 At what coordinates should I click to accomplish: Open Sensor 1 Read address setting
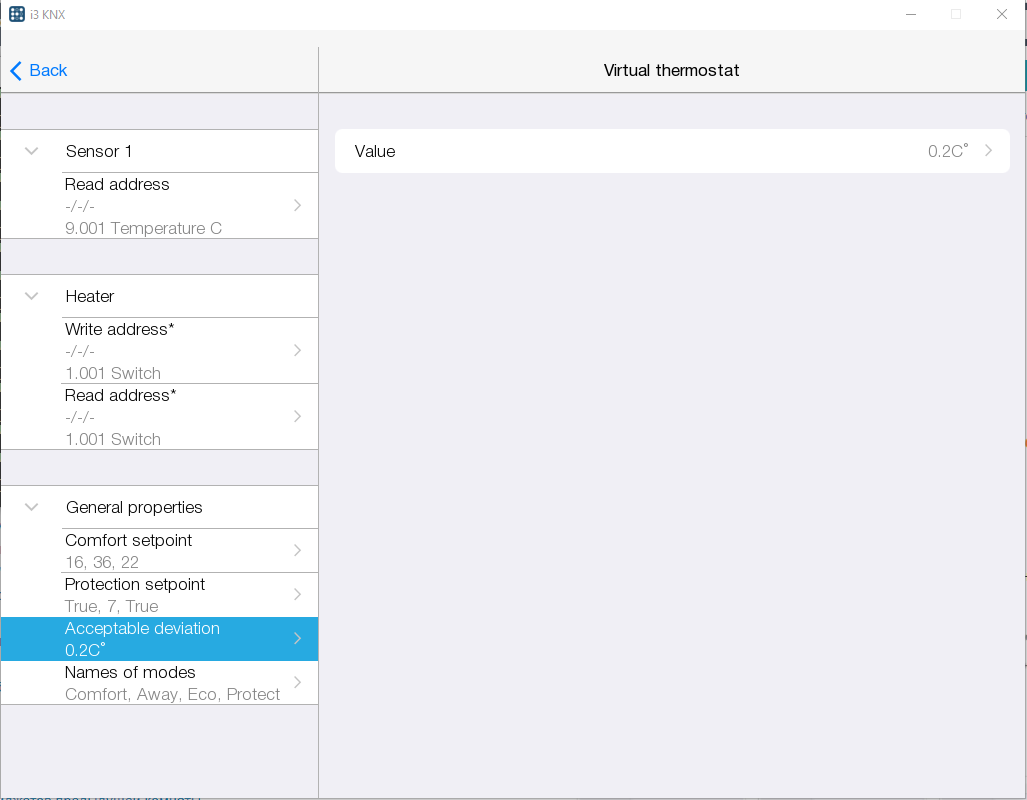pyautogui.click(x=180, y=205)
